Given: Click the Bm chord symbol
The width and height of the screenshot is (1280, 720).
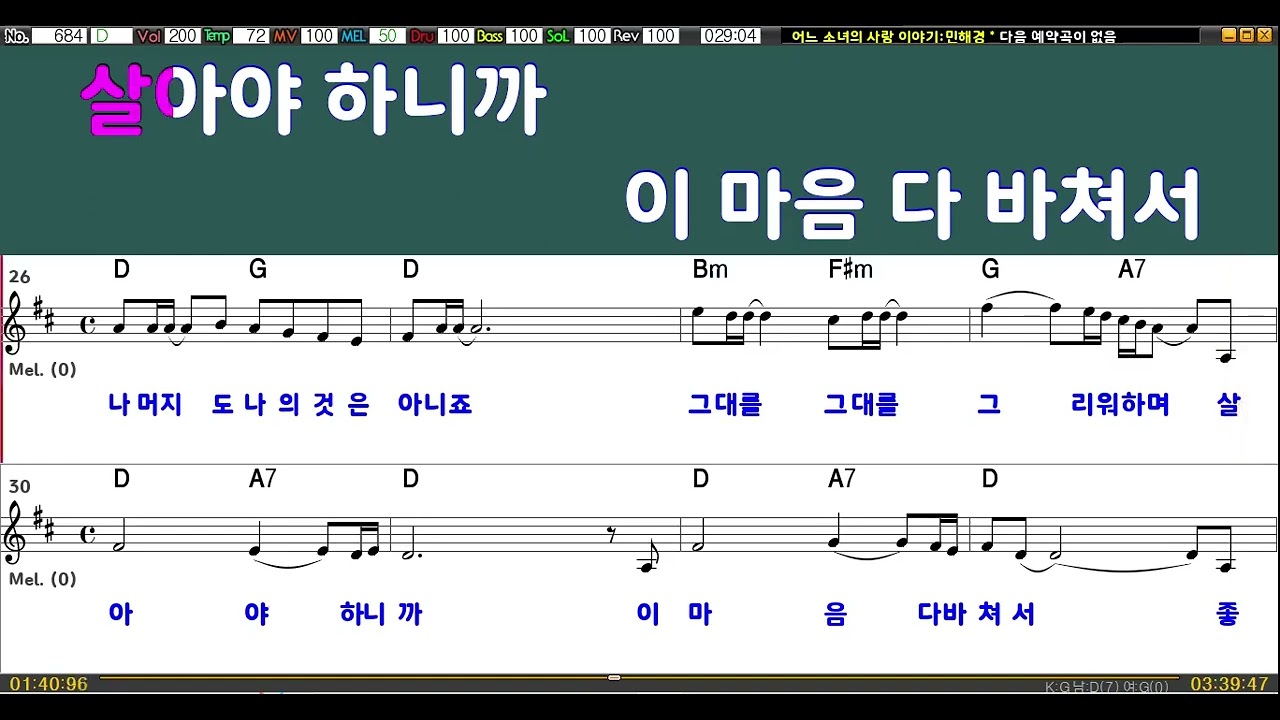Looking at the screenshot, I should [x=710, y=269].
